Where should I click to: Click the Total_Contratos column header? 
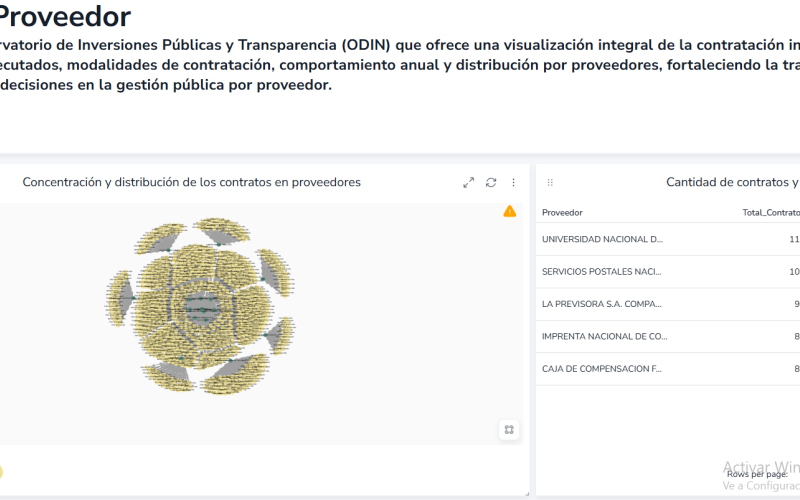(771, 213)
